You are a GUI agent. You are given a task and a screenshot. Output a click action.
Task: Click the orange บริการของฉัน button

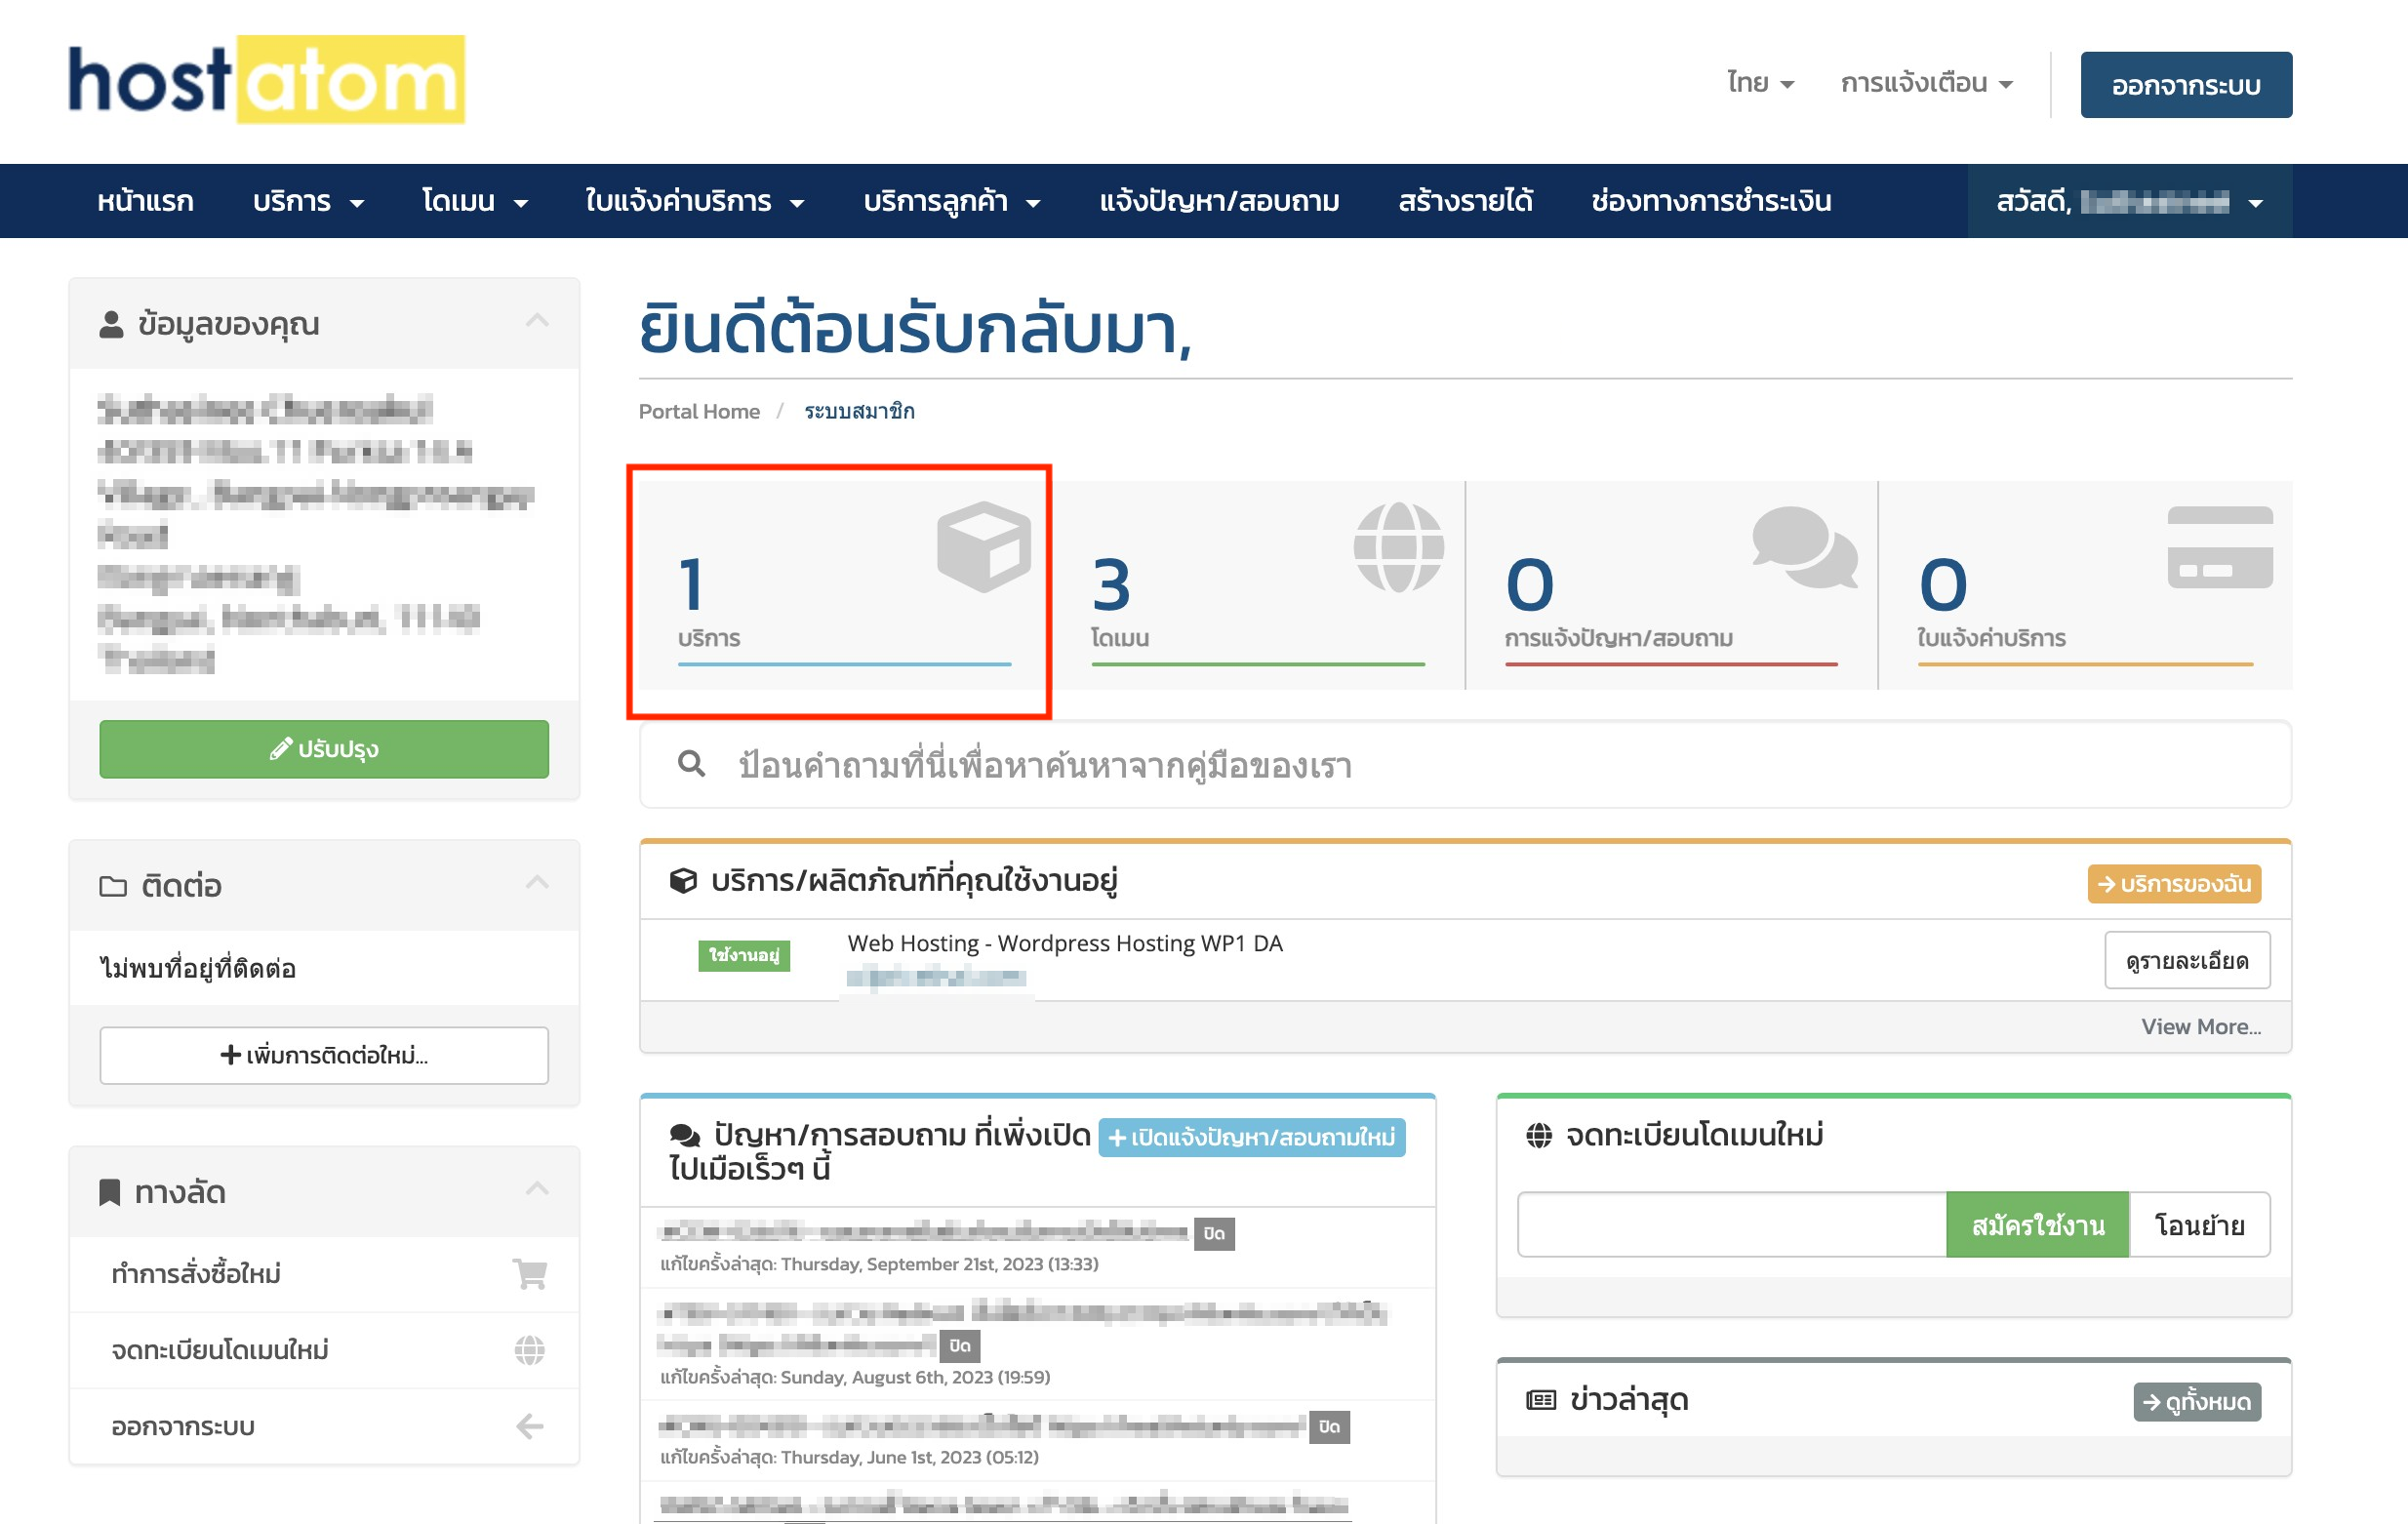pos(2174,884)
